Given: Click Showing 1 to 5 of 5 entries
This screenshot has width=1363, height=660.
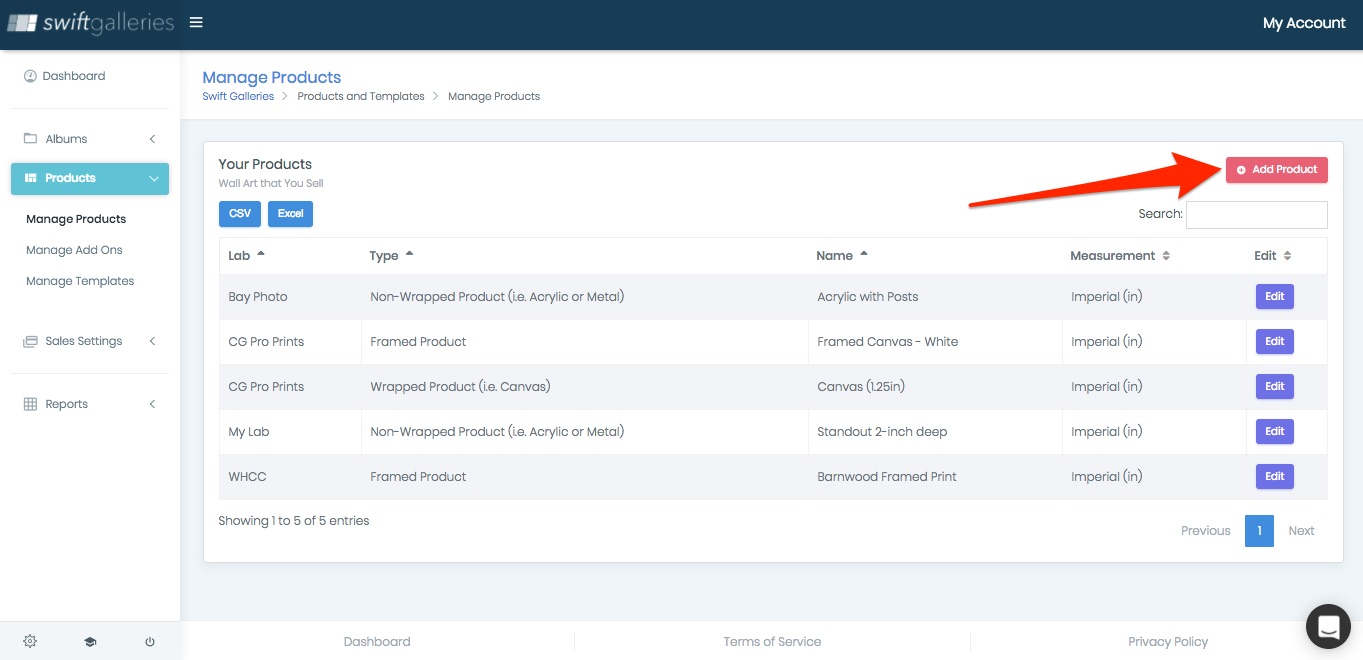Looking at the screenshot, I should coord(294,521).
